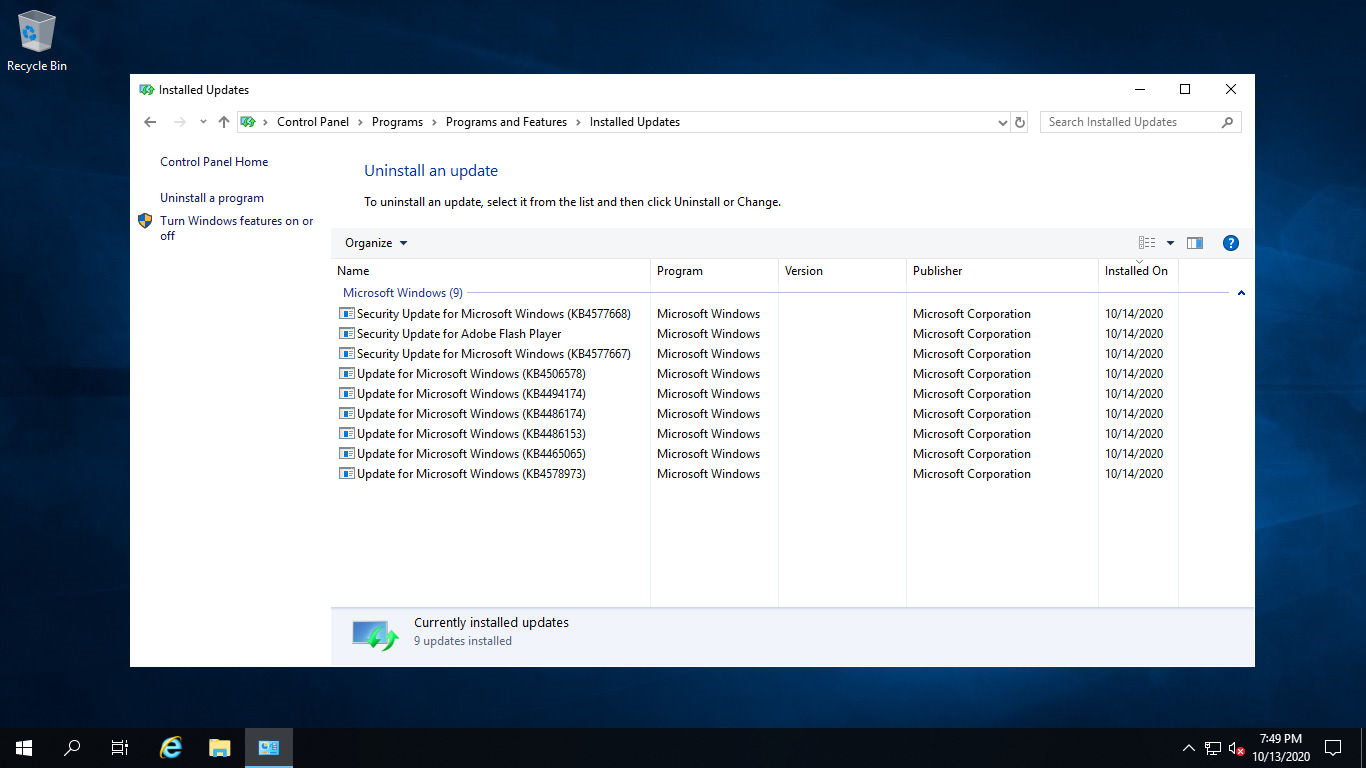
Task: Open the Recent locations dropdown arrow
Action: (x=203, y=122)
